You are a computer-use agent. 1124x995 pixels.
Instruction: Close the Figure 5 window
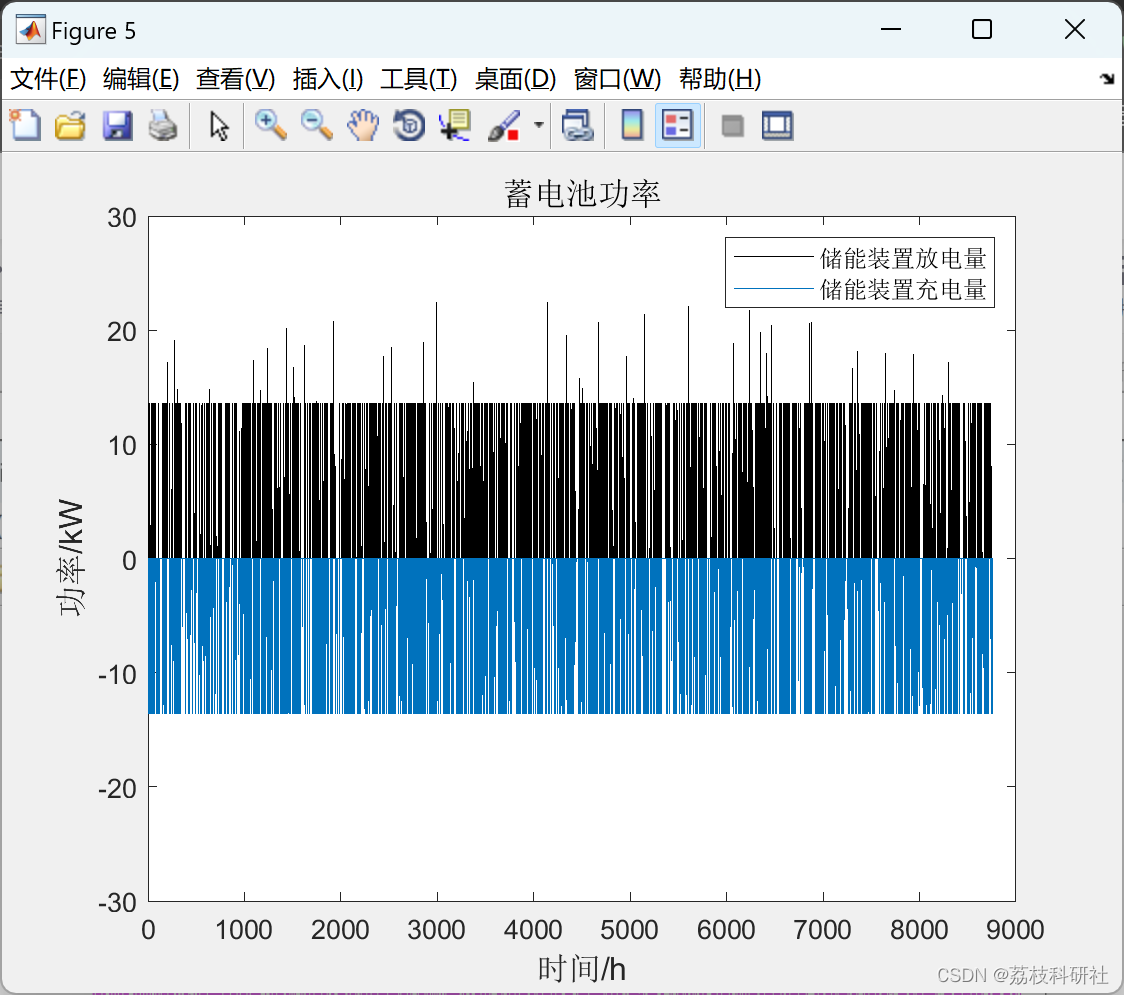(x=1075, y=29)
